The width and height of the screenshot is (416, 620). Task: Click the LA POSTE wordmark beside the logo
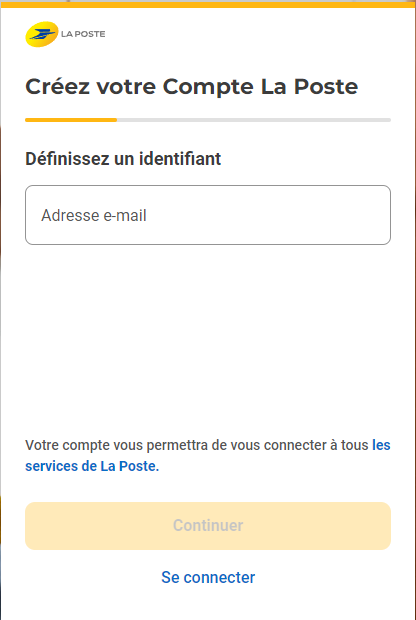83,34
